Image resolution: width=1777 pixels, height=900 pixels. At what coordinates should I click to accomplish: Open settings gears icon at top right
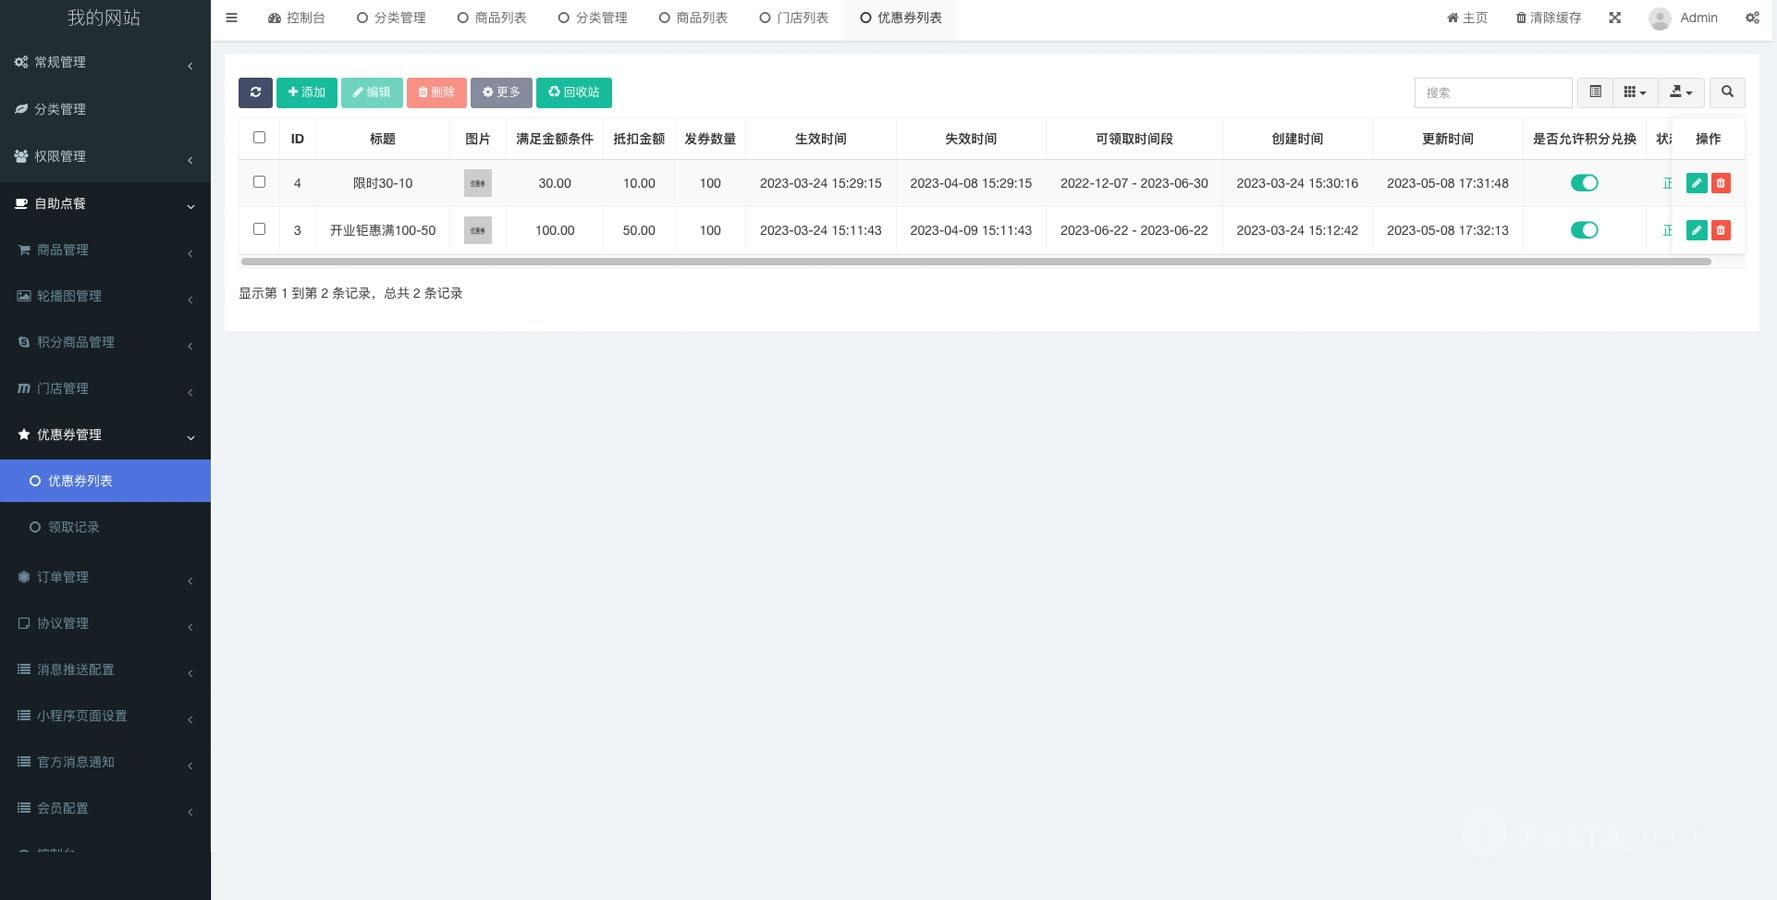(x=1752, y=18)
